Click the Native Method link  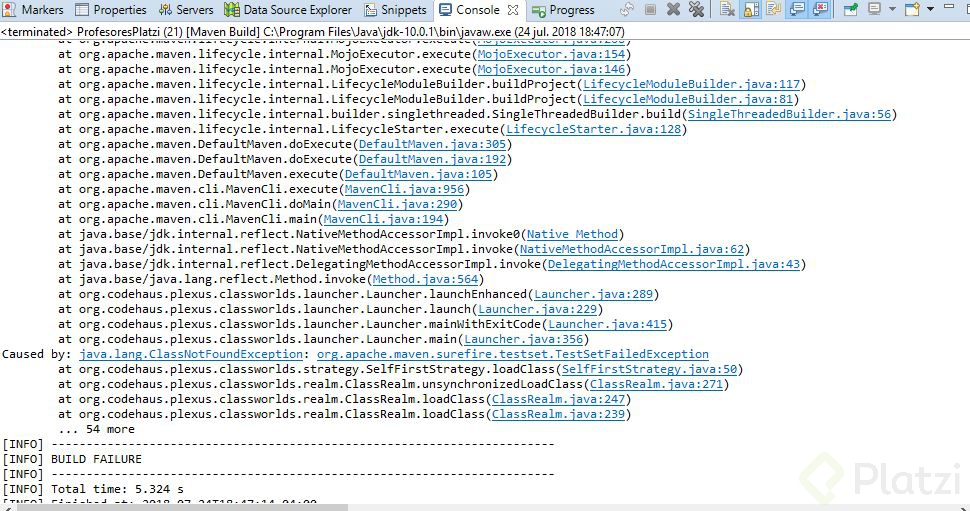click(x=572, y=234)
